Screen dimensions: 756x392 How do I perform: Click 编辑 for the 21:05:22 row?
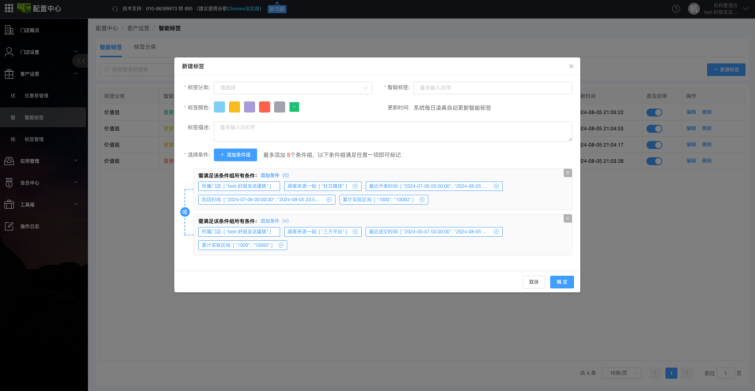pos(691,112)
